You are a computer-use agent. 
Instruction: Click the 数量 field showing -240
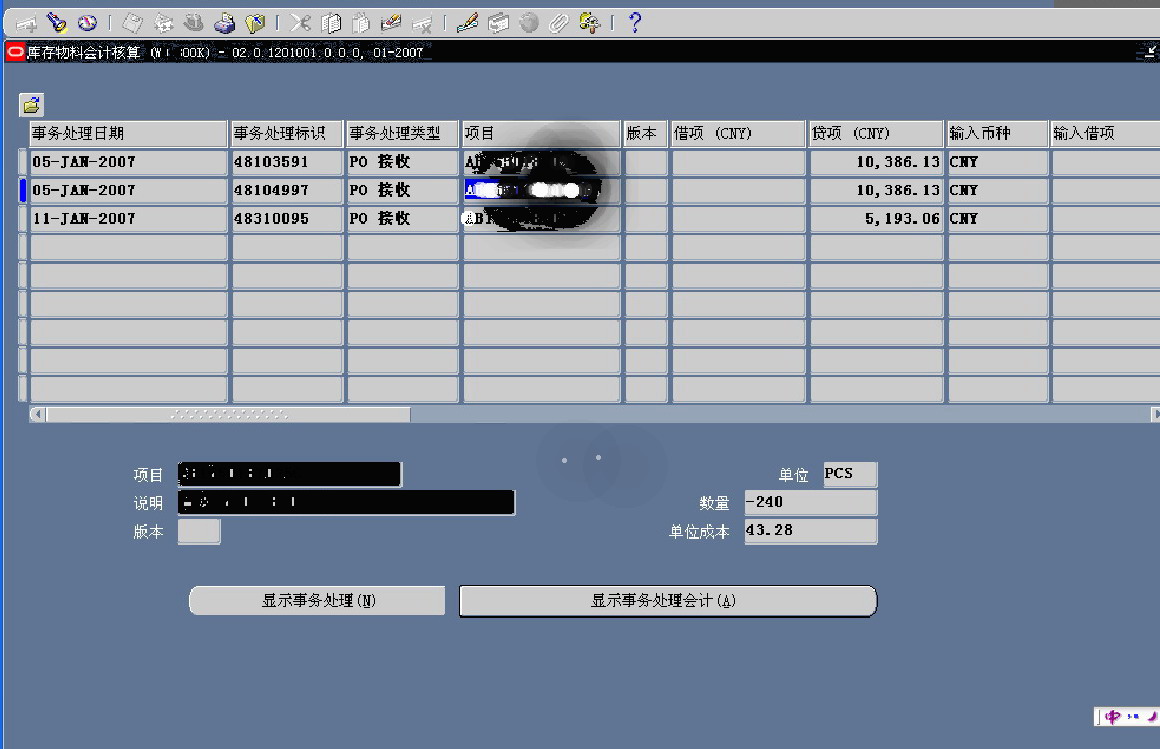point(810,503)
